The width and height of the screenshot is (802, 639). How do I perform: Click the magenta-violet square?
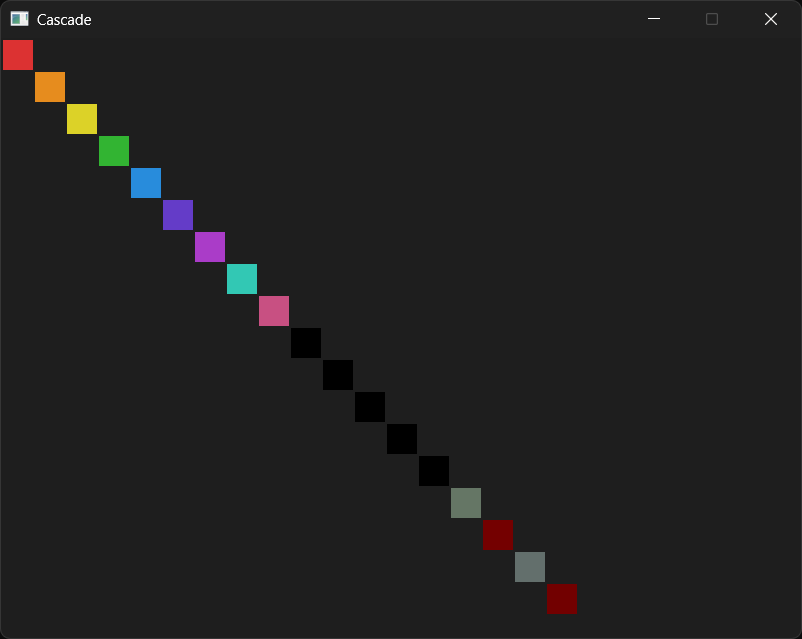click(210, 247)
